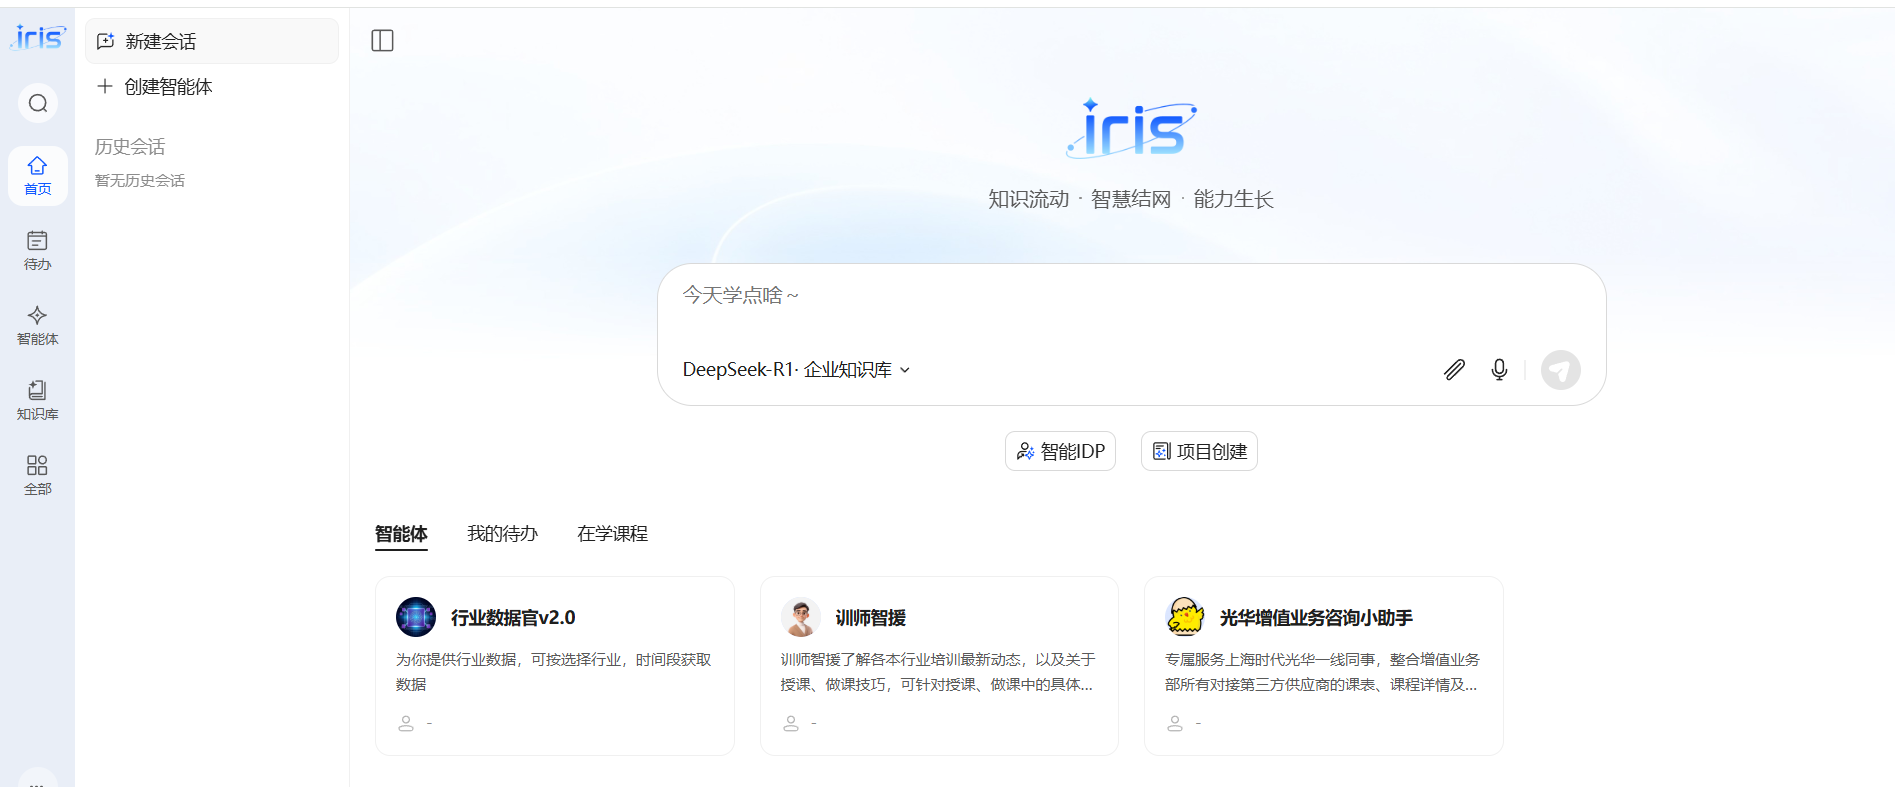
Task: Send the message with paper plane button
Action: (1561, 370)
